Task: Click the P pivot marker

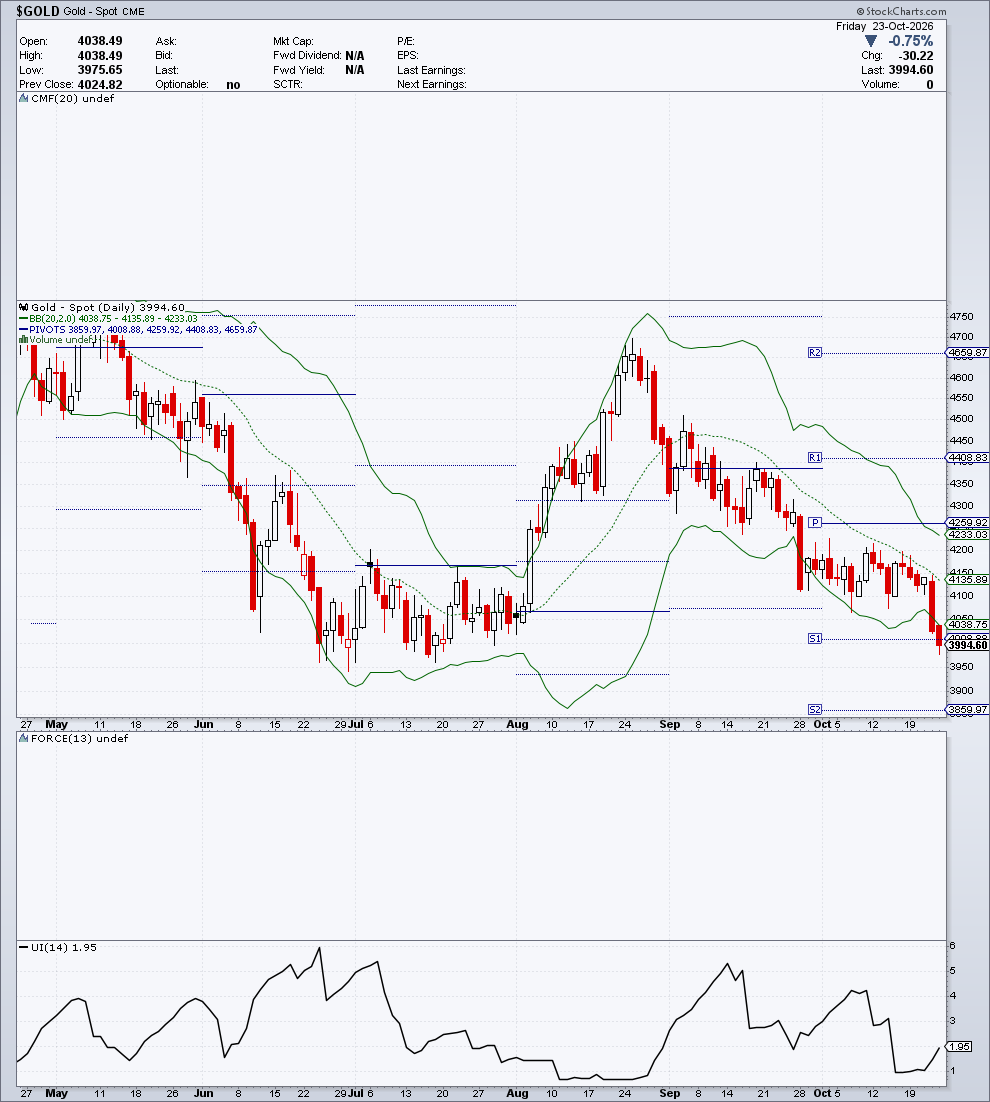Action: click(x=814, y=523)
